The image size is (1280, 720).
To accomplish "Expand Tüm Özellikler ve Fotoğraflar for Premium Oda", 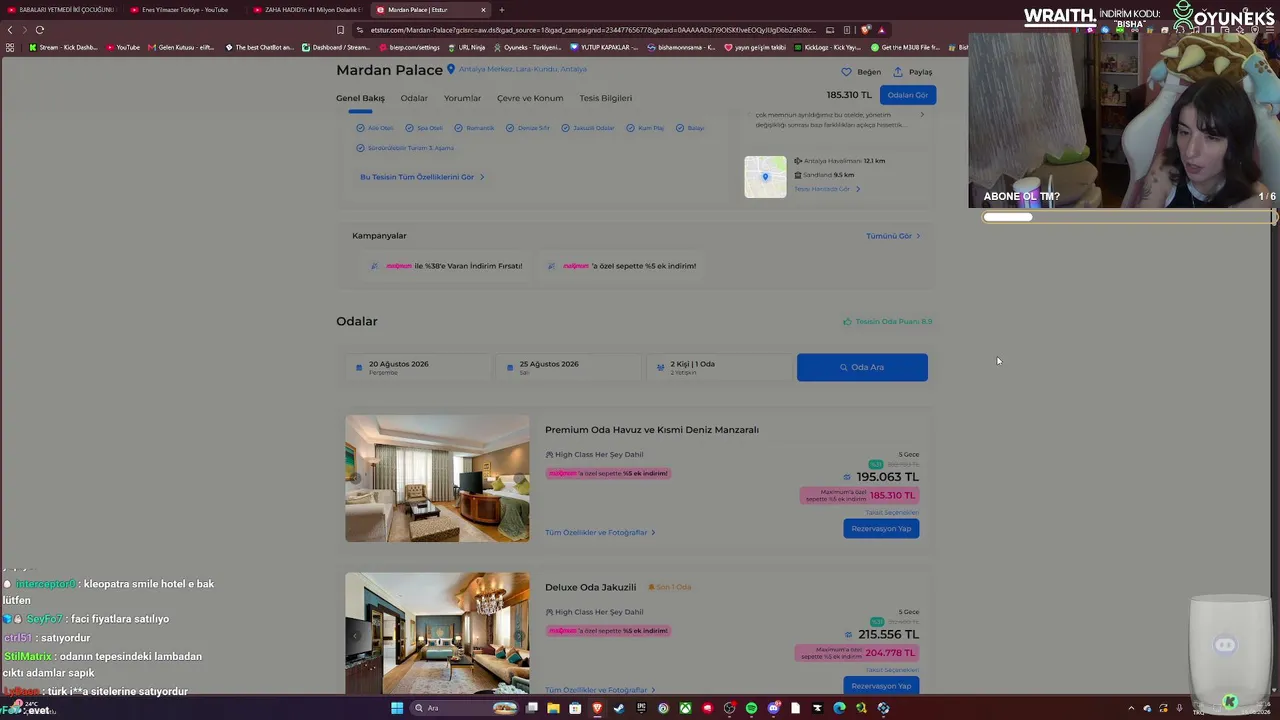I will 600,533.
